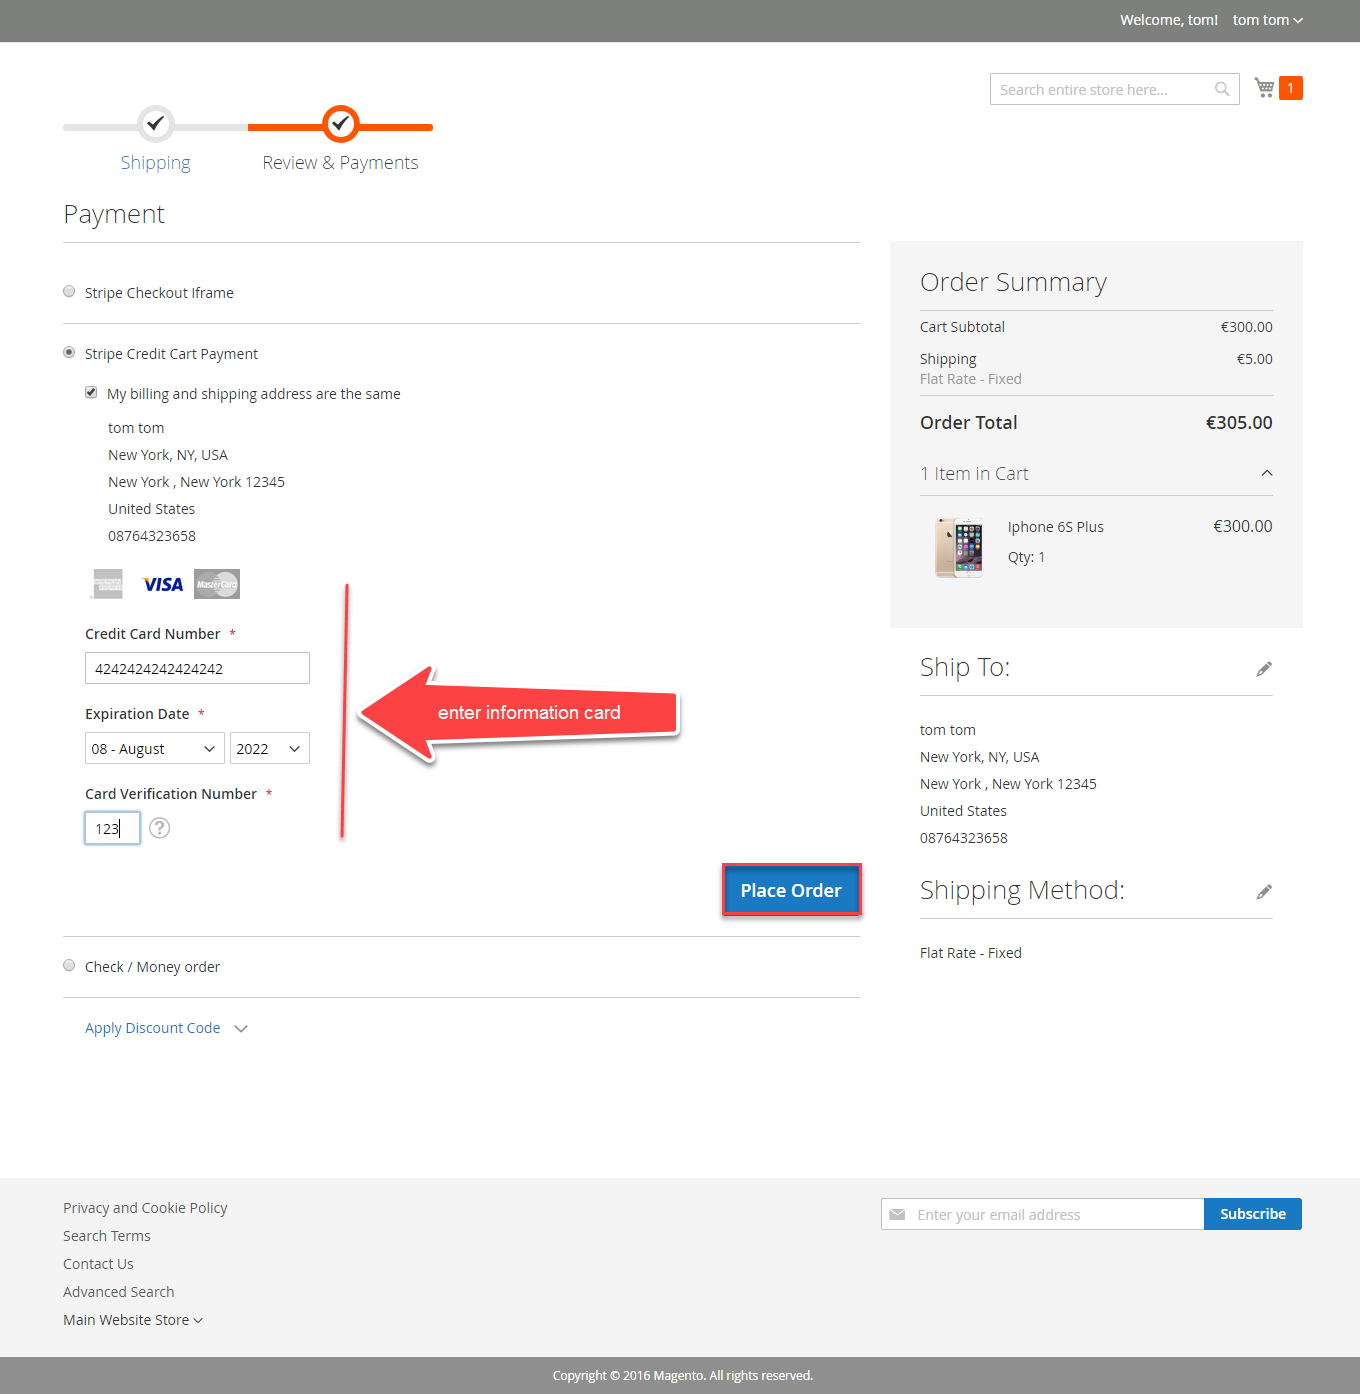Open the tom tom account menu
Viewport: 1360px width, 1394px height.
[x=1267, y=20]
